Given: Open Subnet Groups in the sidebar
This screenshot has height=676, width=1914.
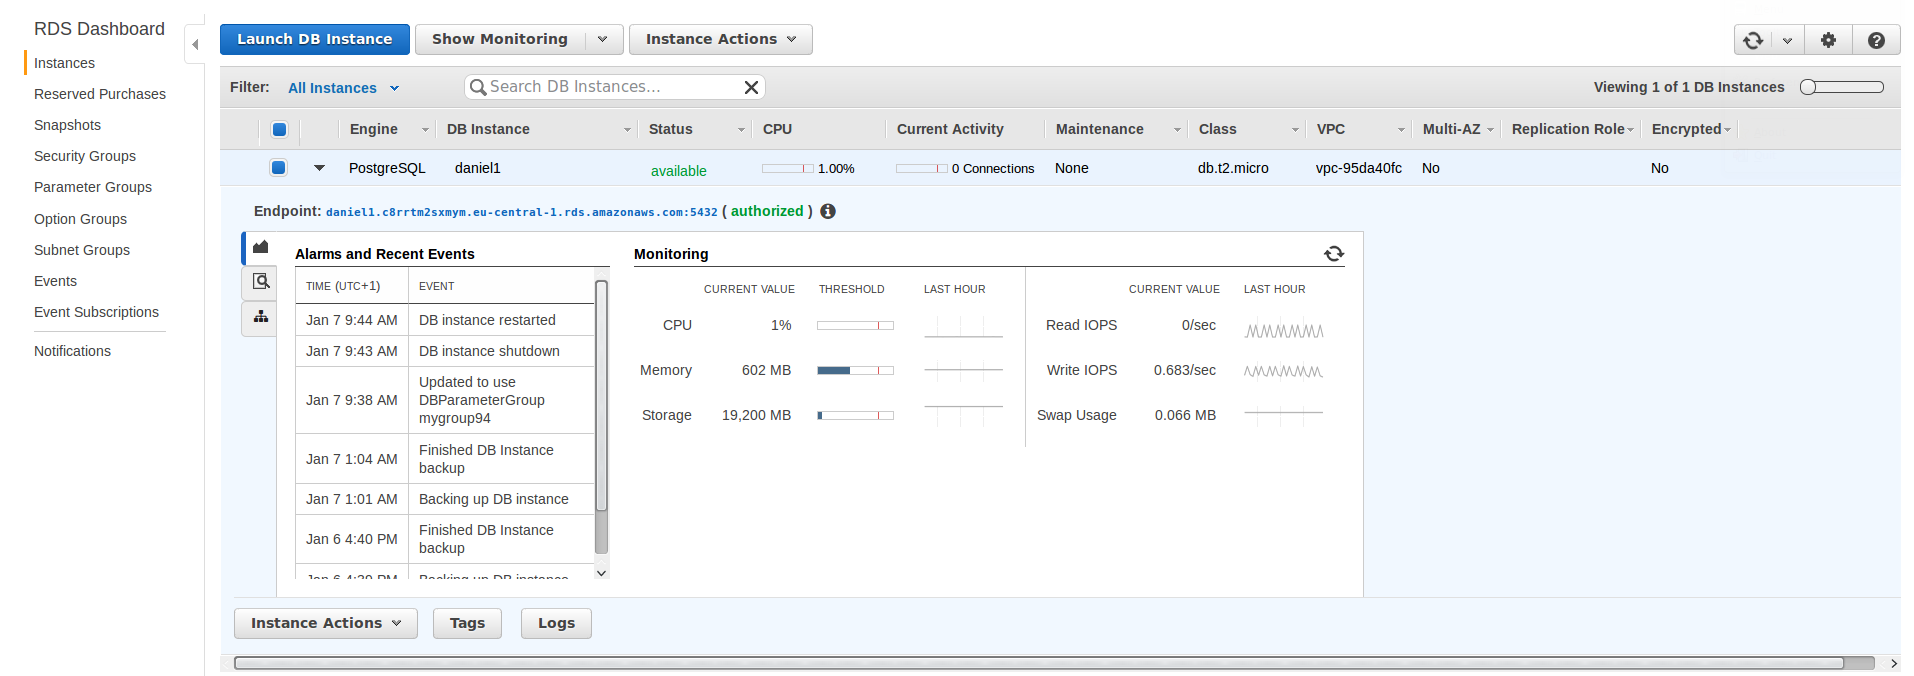Looking at the screenshot, I should coord(82,250).
